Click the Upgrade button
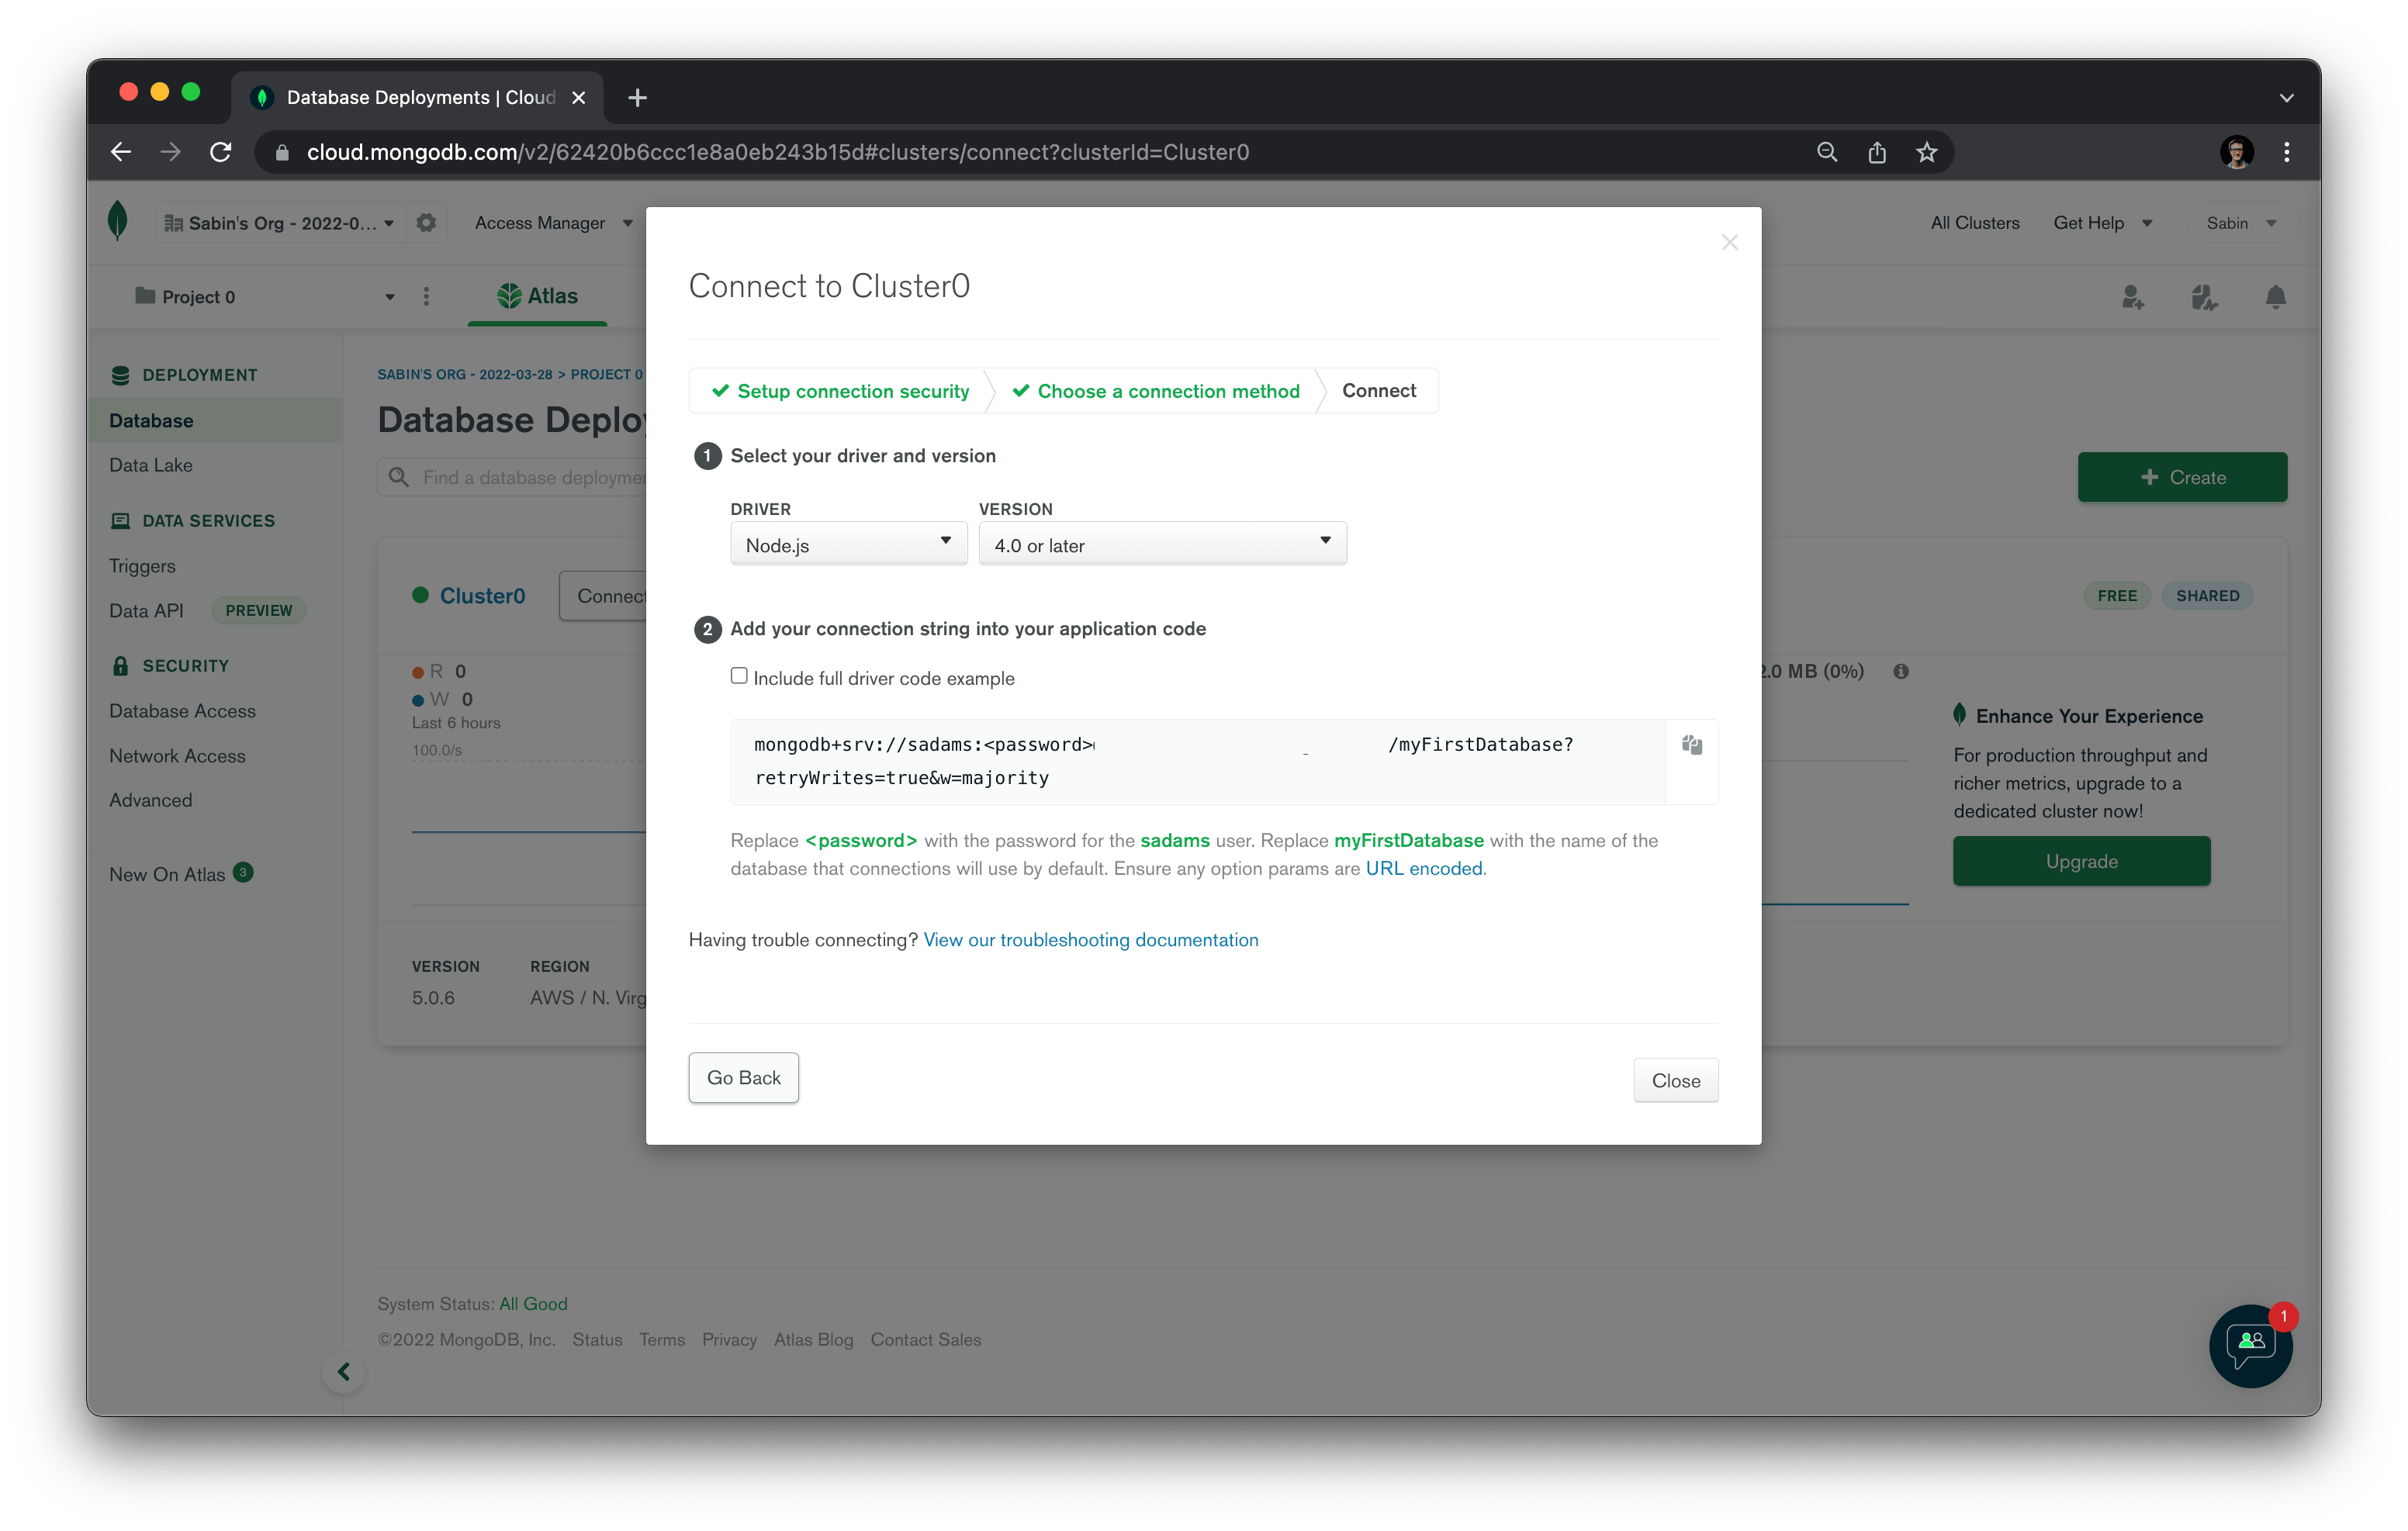2408x1531 pixels. (2081, 861)
